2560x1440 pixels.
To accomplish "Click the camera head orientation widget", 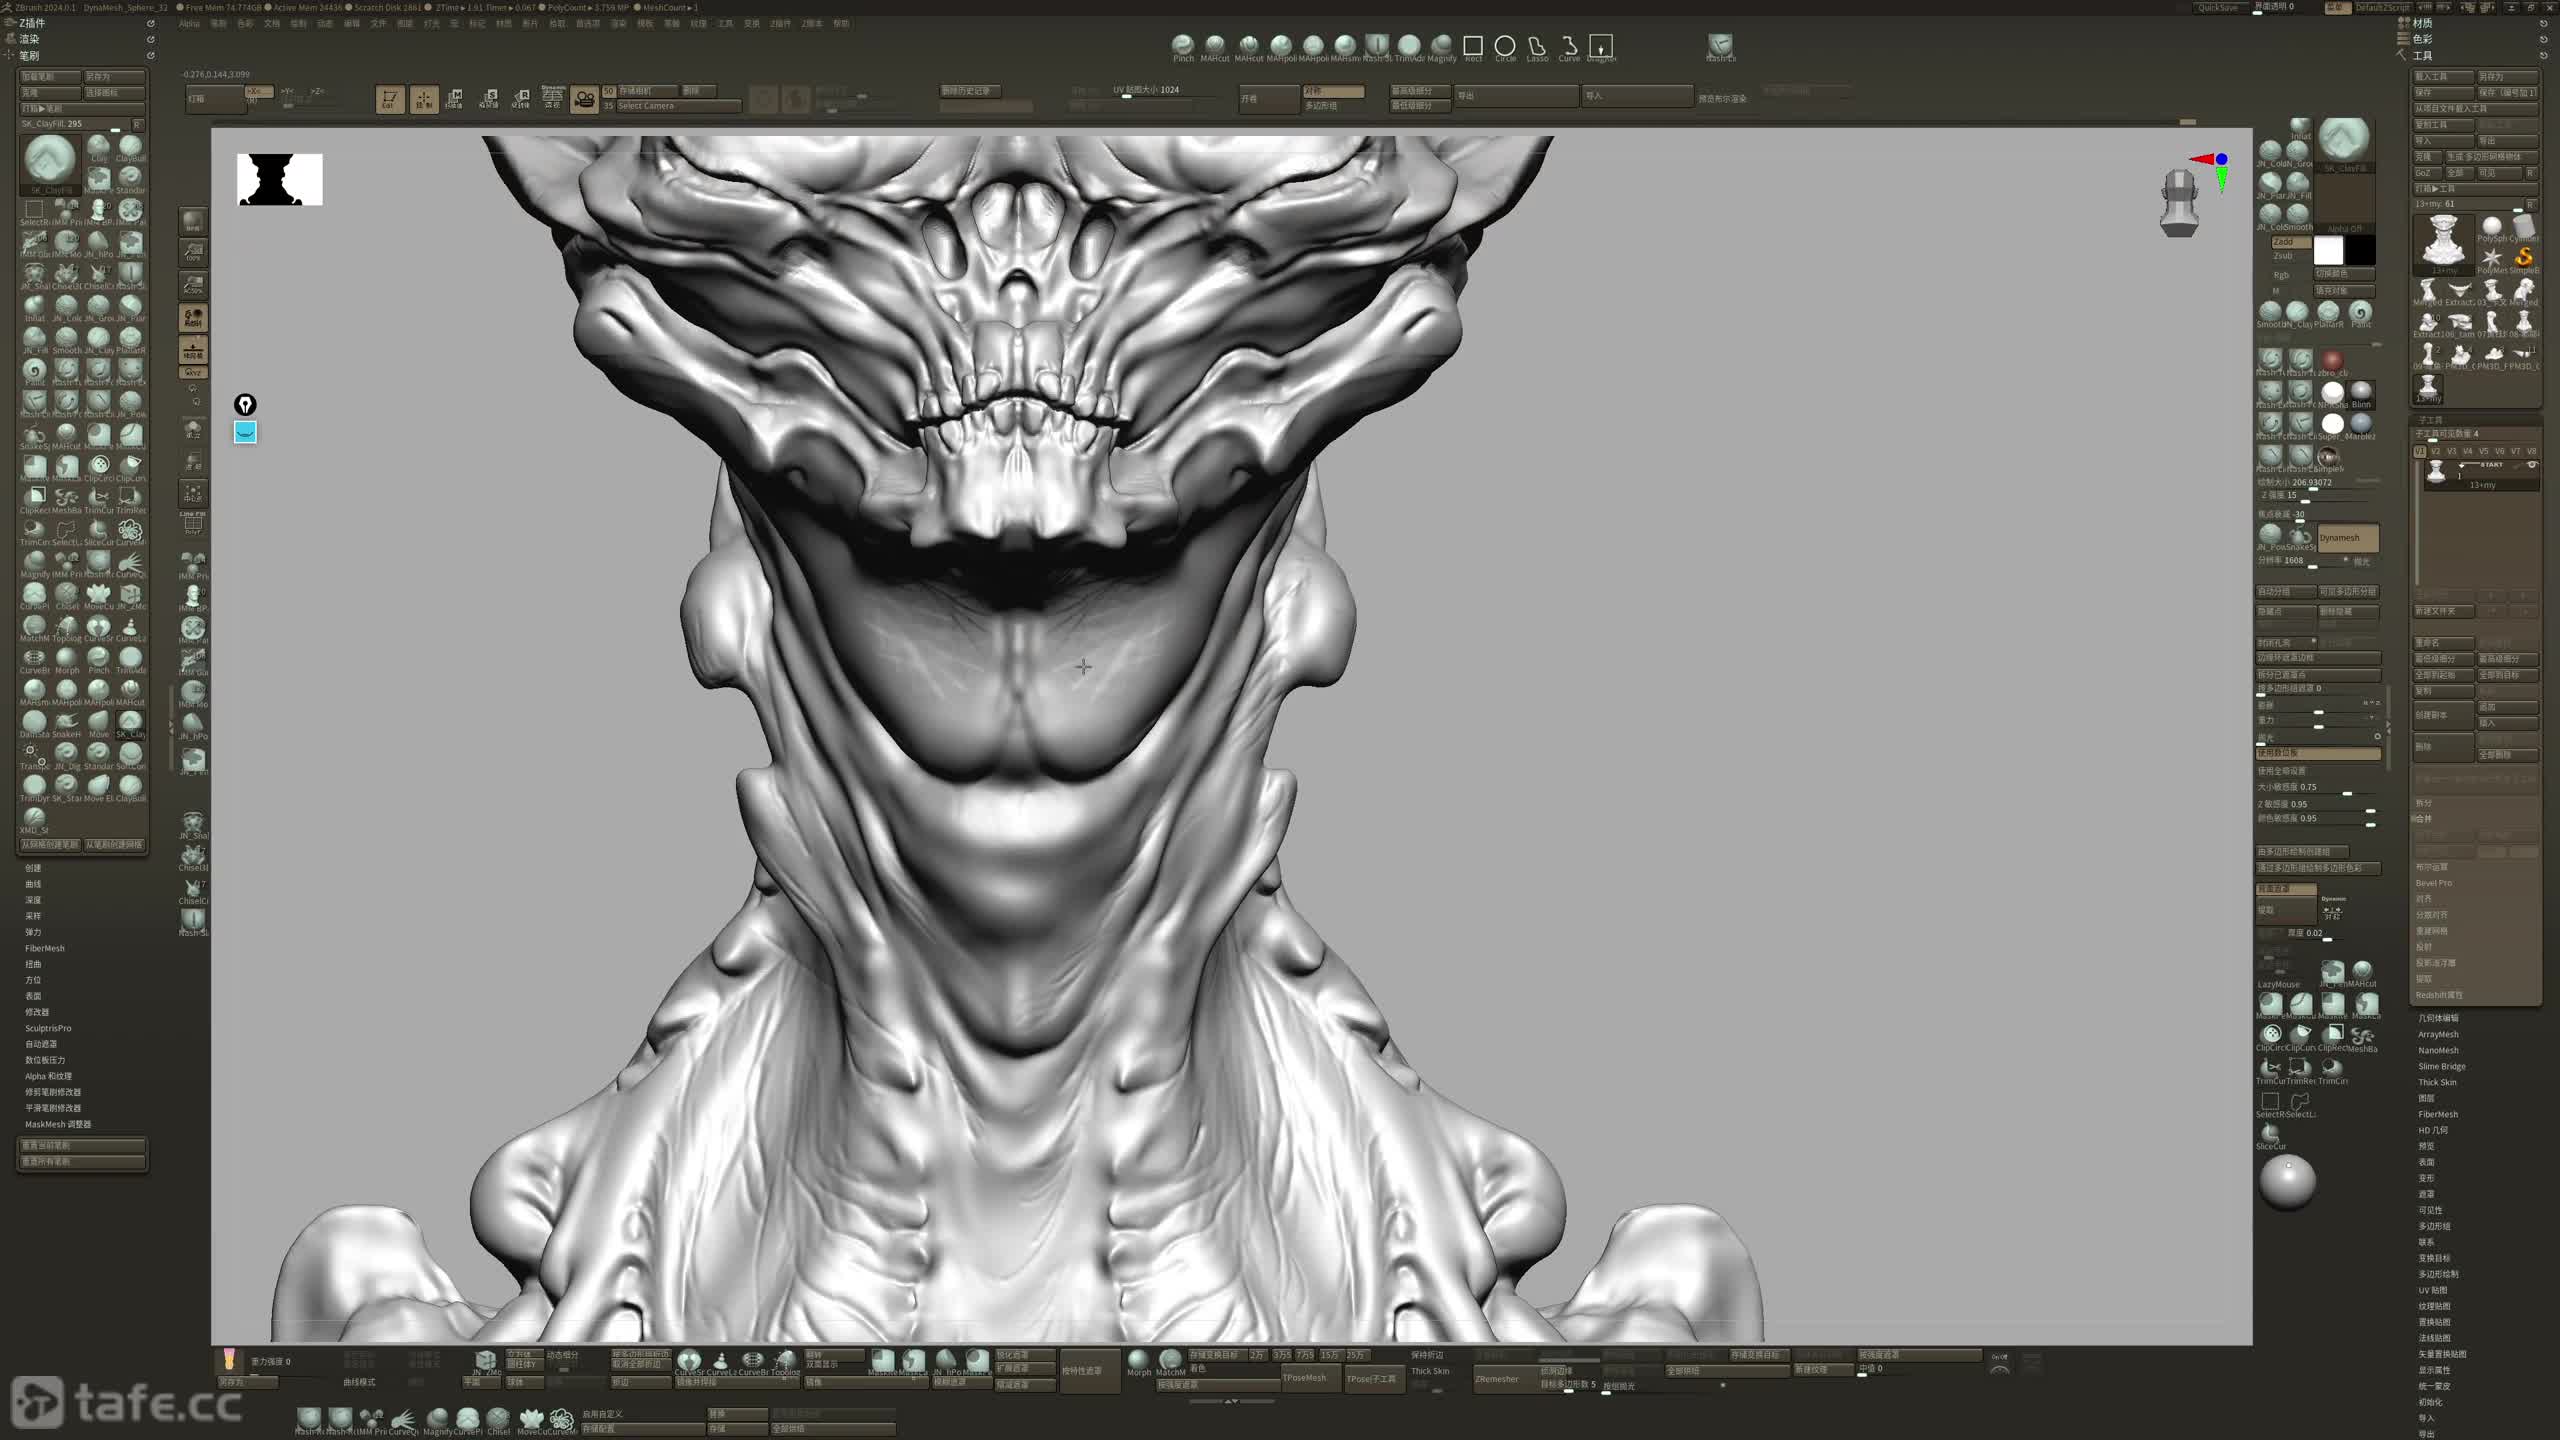I will [x=2178, y=203].
